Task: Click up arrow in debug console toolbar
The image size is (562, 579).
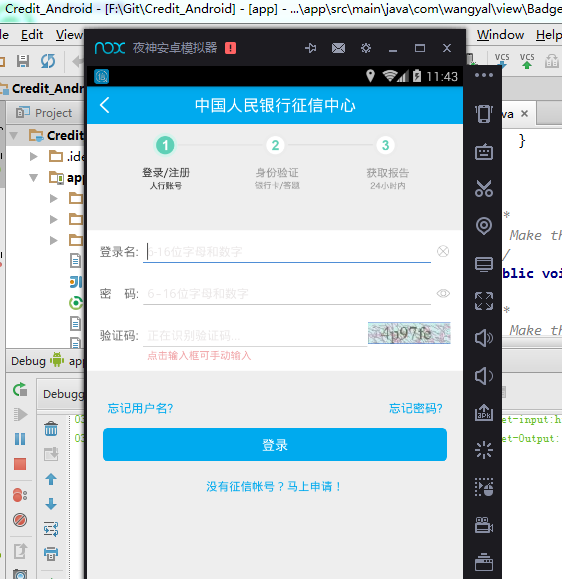Action: click(x=51, y=479)
